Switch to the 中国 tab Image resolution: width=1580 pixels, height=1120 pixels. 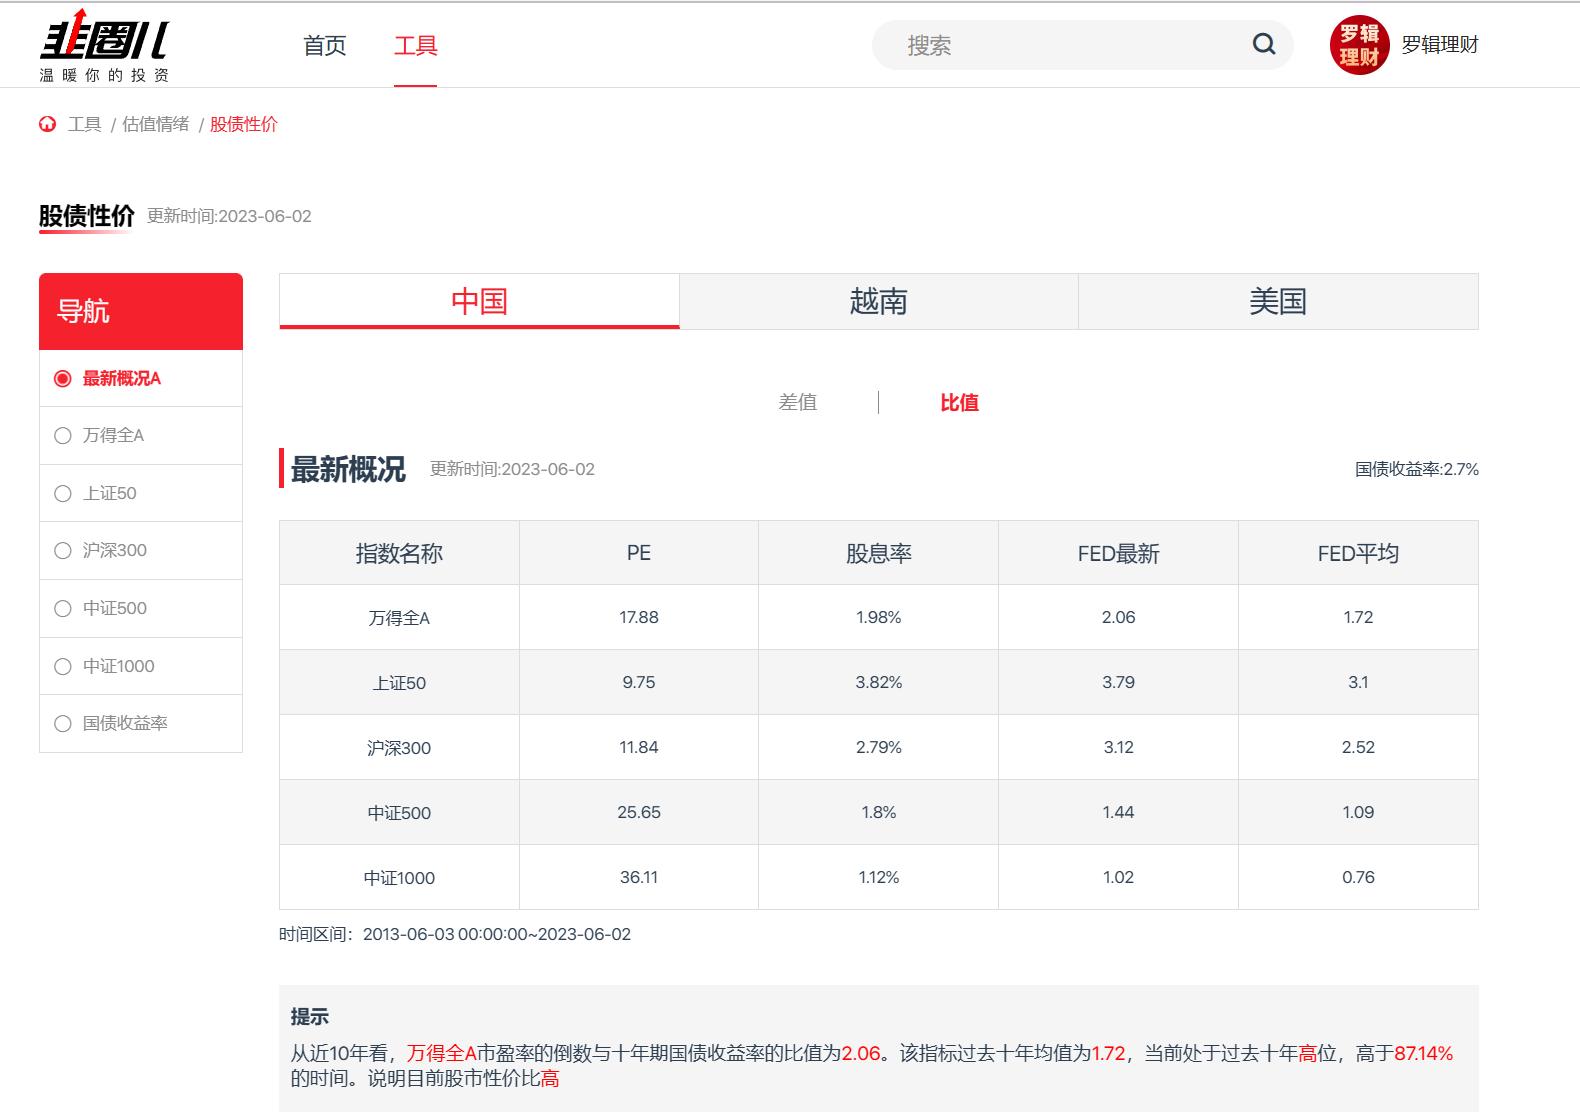pyautogui.click(x=479, y=301)
